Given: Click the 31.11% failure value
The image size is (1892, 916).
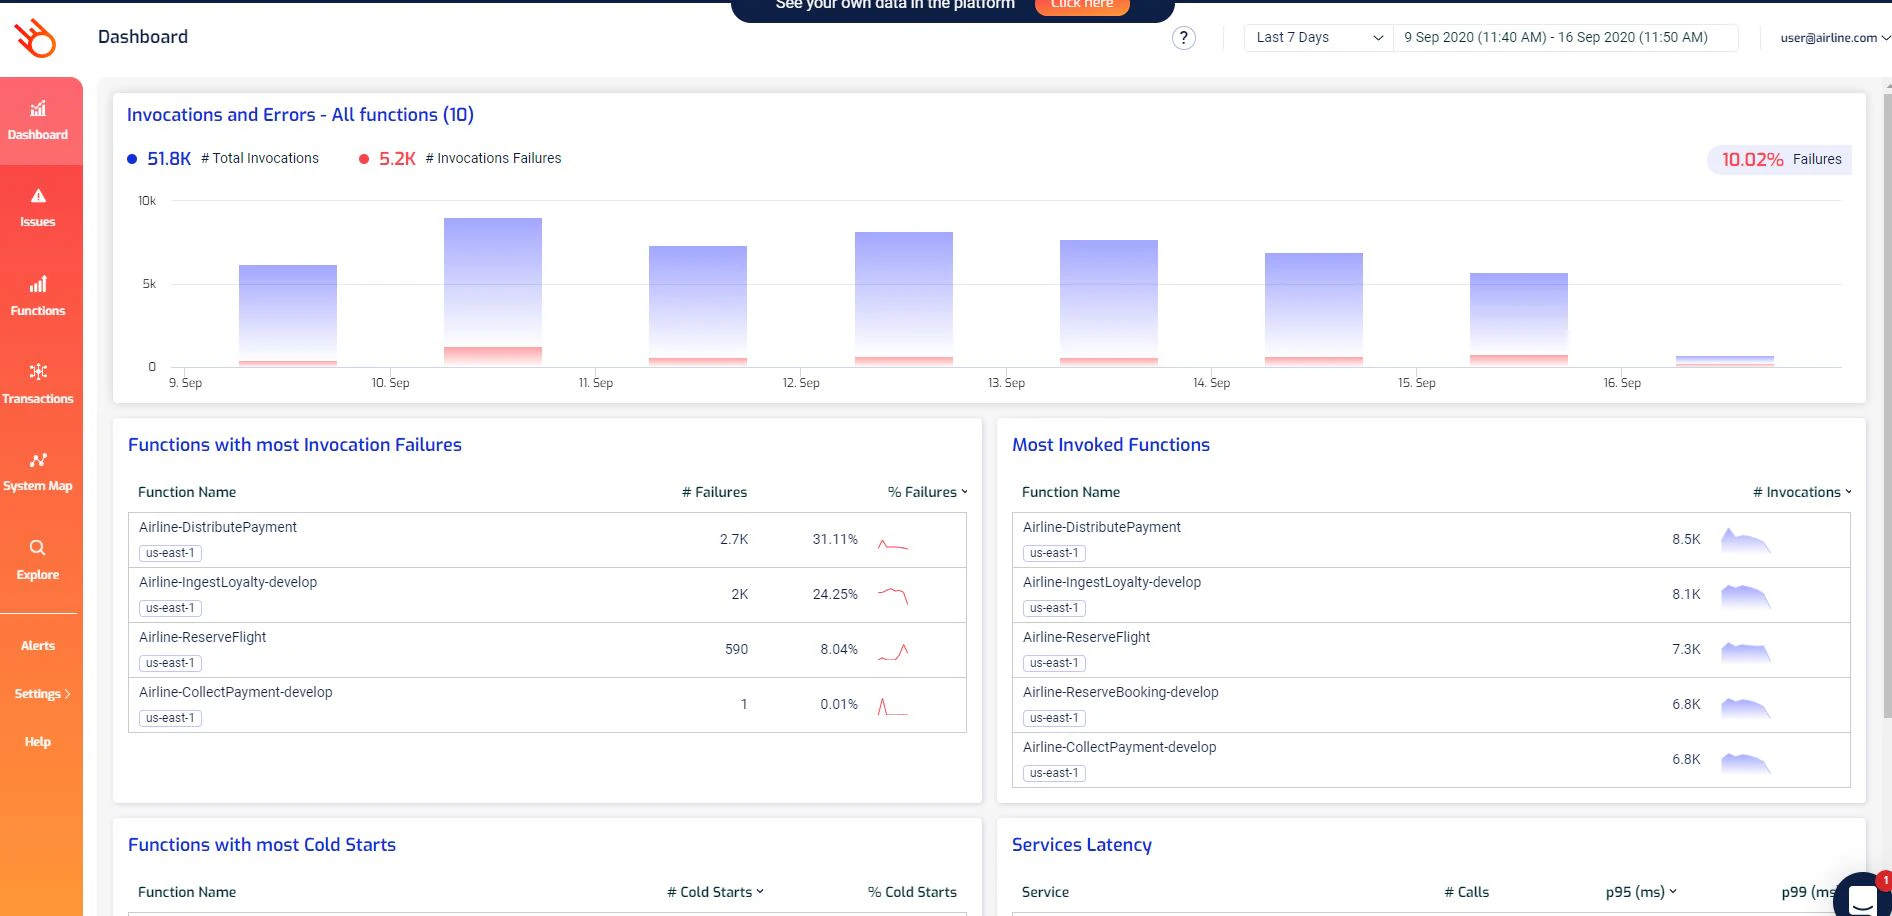Looking at the screenshot, I should (835, 539).
